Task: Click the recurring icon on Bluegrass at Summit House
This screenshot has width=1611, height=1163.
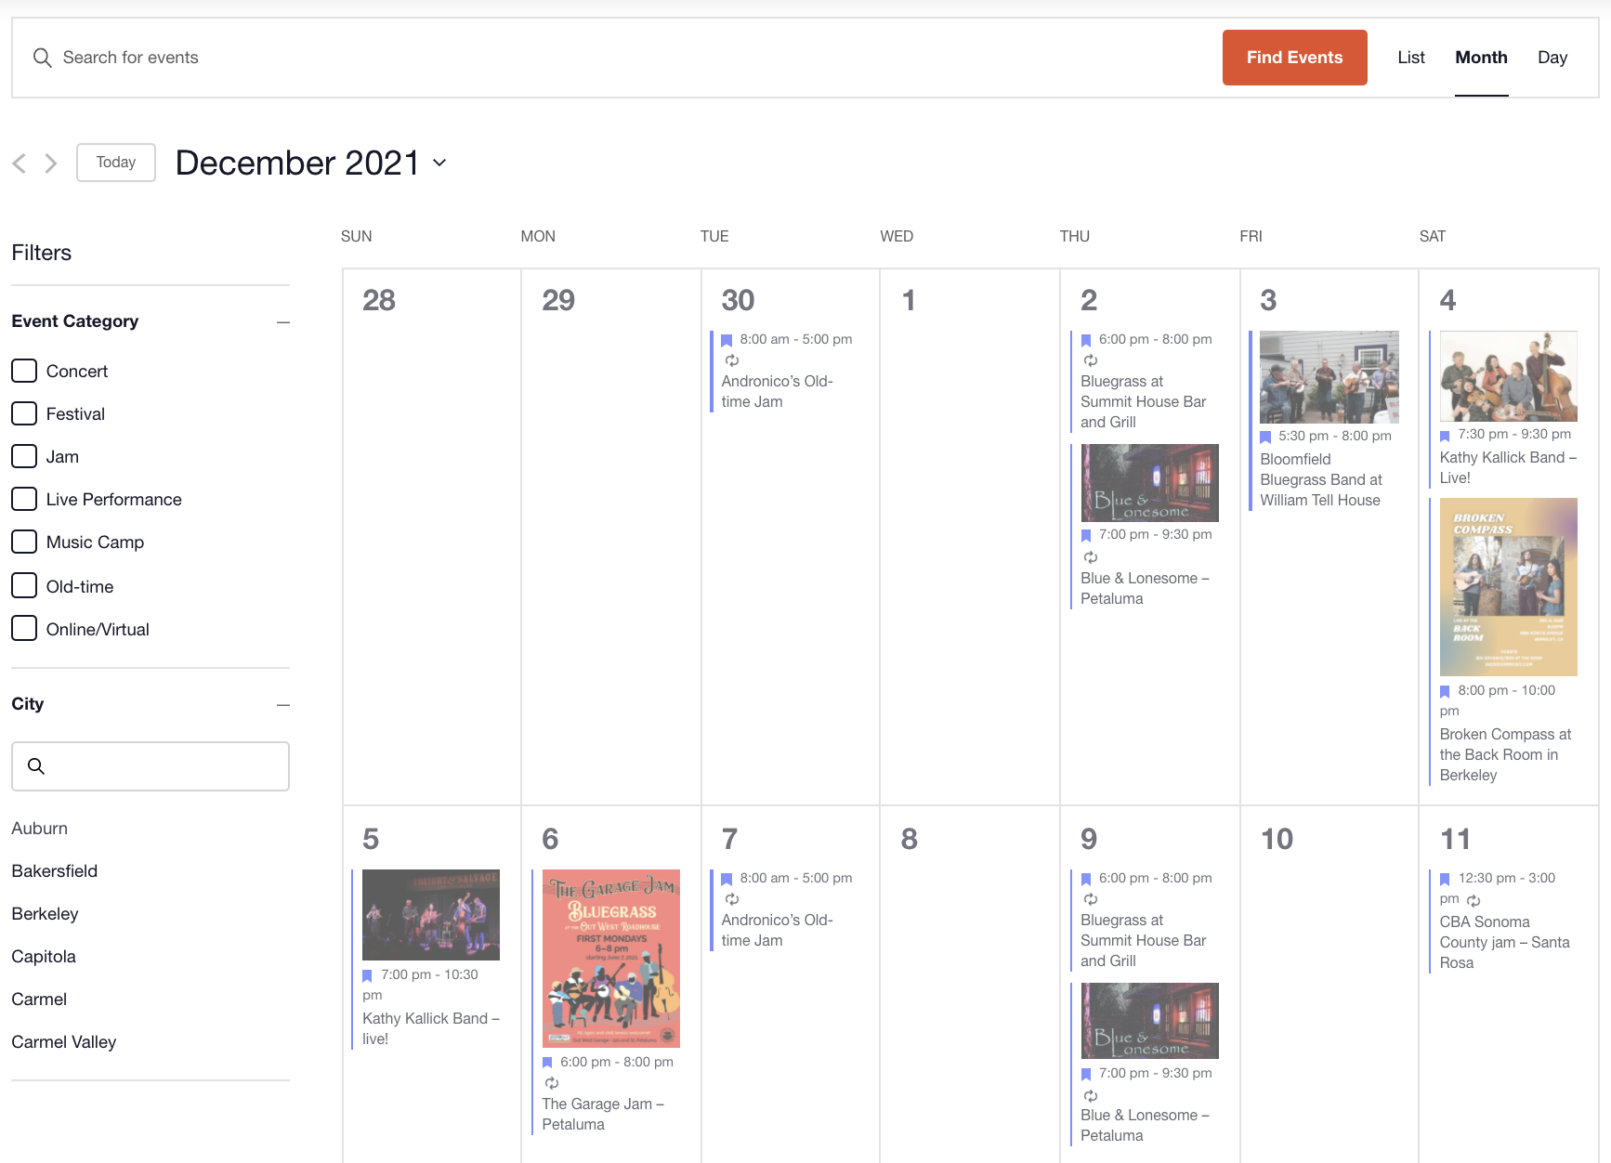Action: pyautogui.click(x=1091, y=361)
